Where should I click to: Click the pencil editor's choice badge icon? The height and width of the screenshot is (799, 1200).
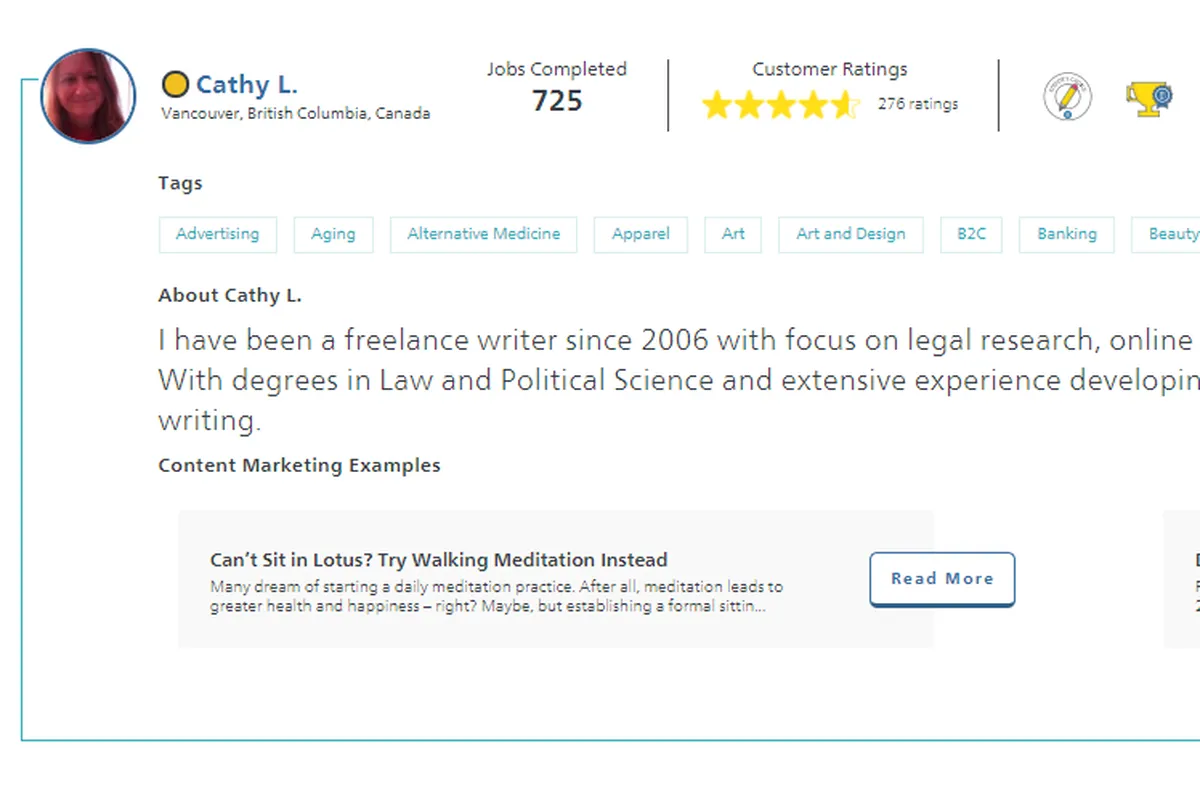click(x=1067, y=97)
